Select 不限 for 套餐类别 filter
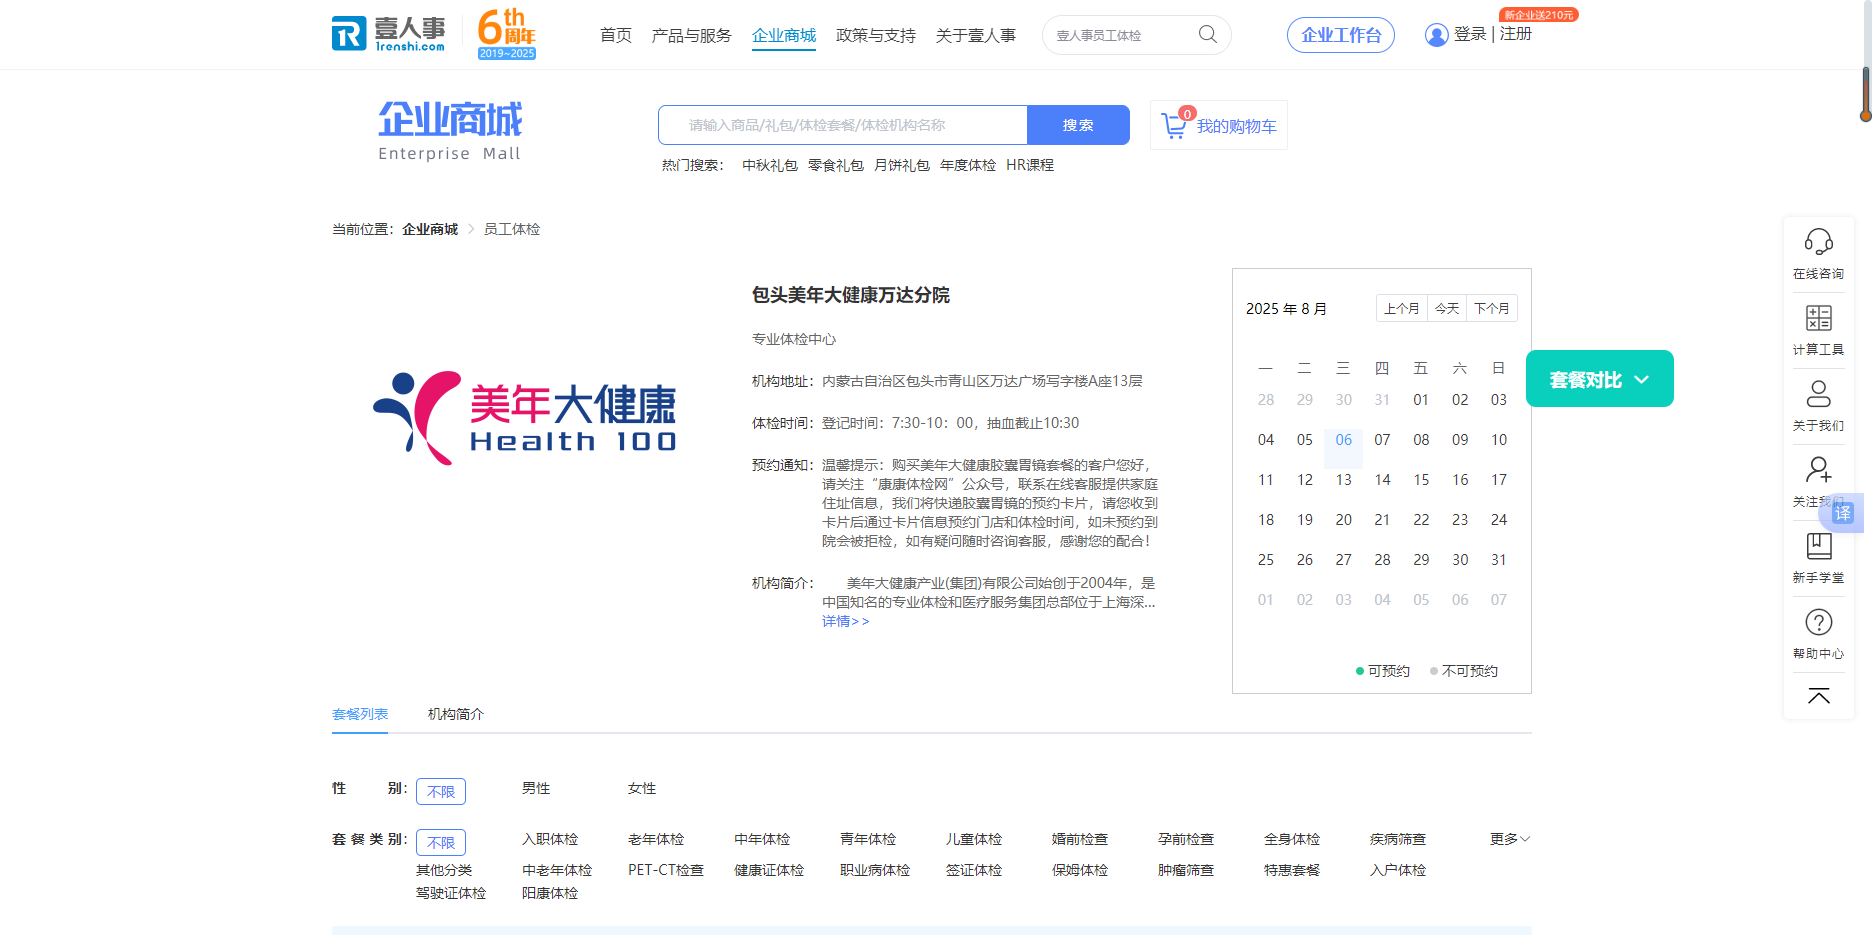Image resolution: width=1872 pixels, height=935 pixels. point(441,843)
